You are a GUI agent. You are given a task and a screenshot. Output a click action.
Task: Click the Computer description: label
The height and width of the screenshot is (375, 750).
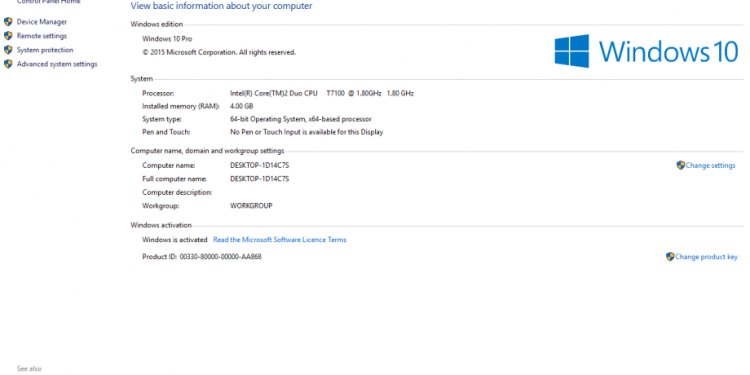click(177, 192)
